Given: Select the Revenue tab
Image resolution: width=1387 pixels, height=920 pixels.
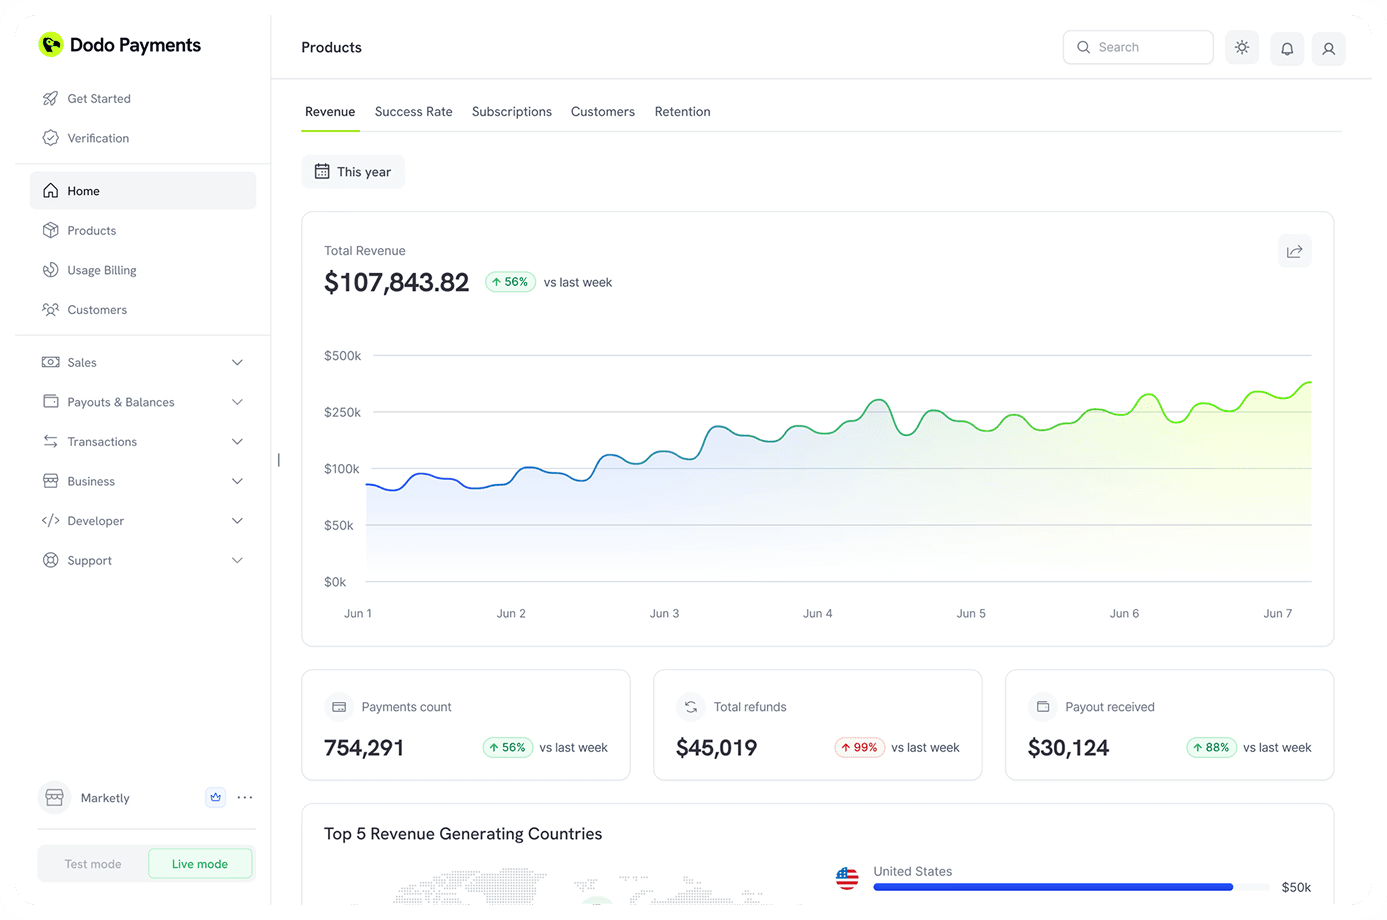Looking at the screenshot, I should (330, 112).
